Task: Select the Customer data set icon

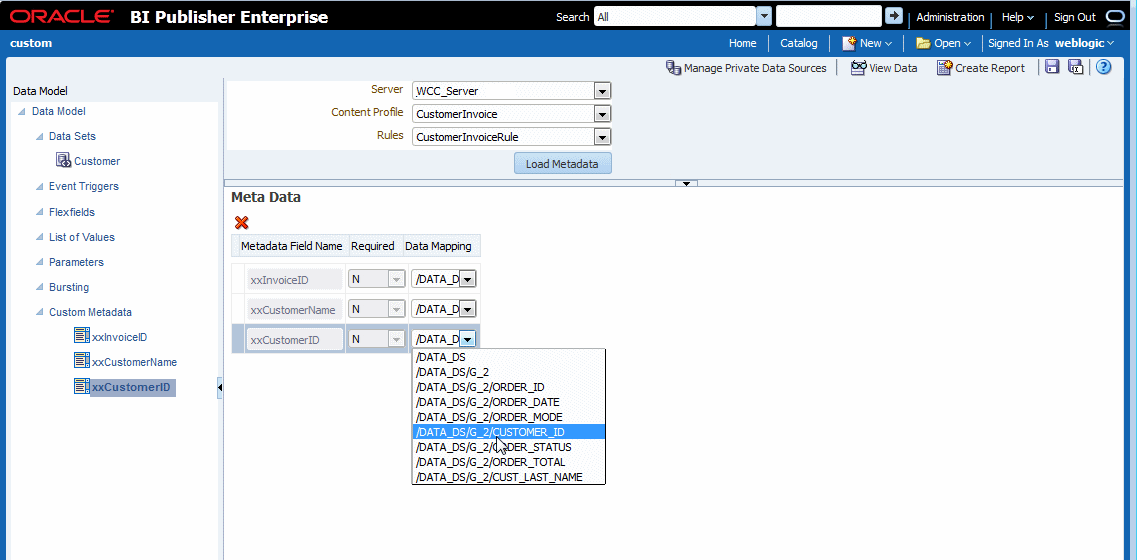Action: 63,160
